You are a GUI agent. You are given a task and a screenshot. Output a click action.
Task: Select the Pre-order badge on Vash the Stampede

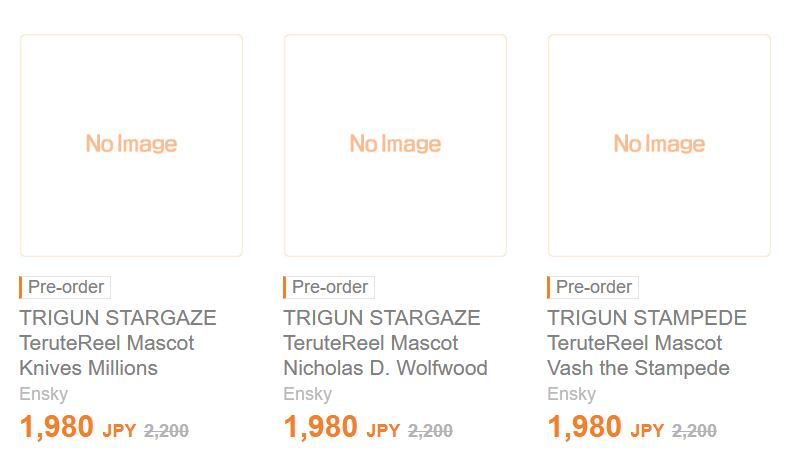pyautogui.click(x=593, y=287)
